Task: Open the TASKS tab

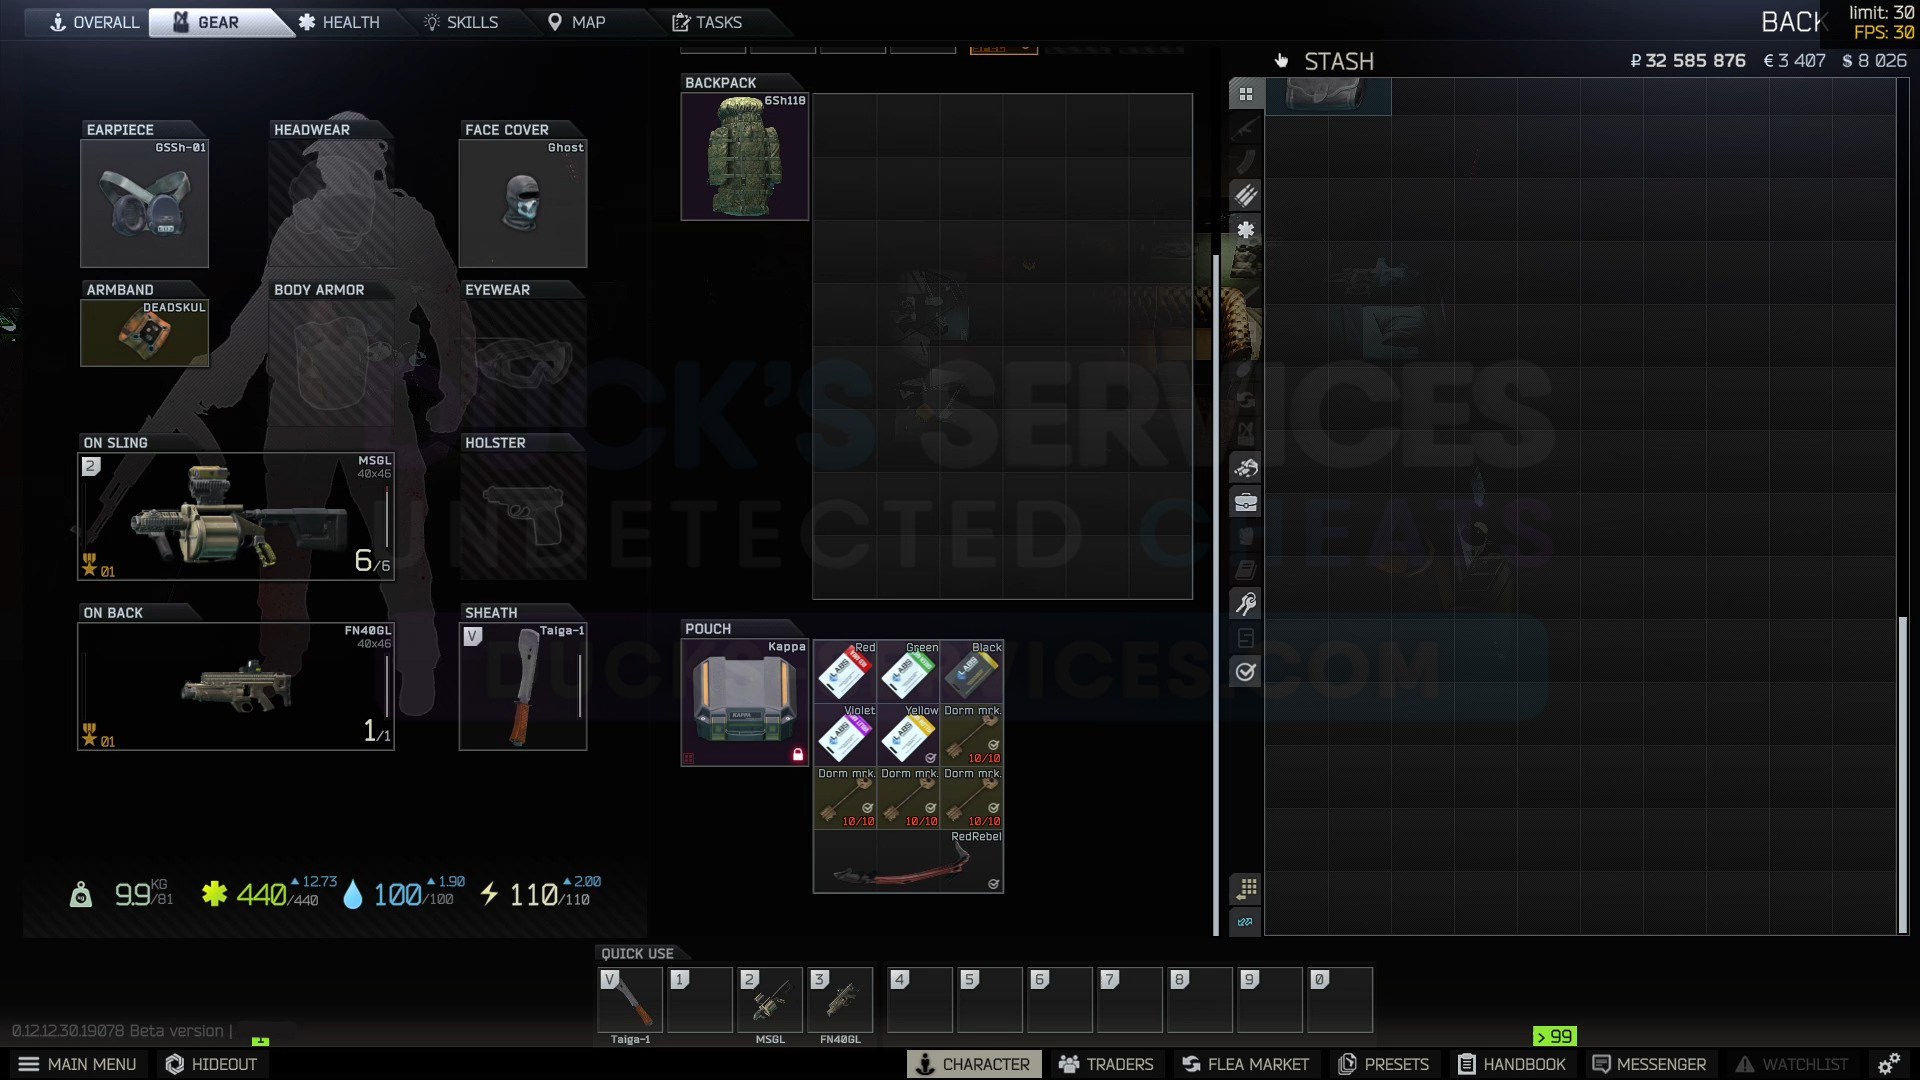Action: point(707,22)
